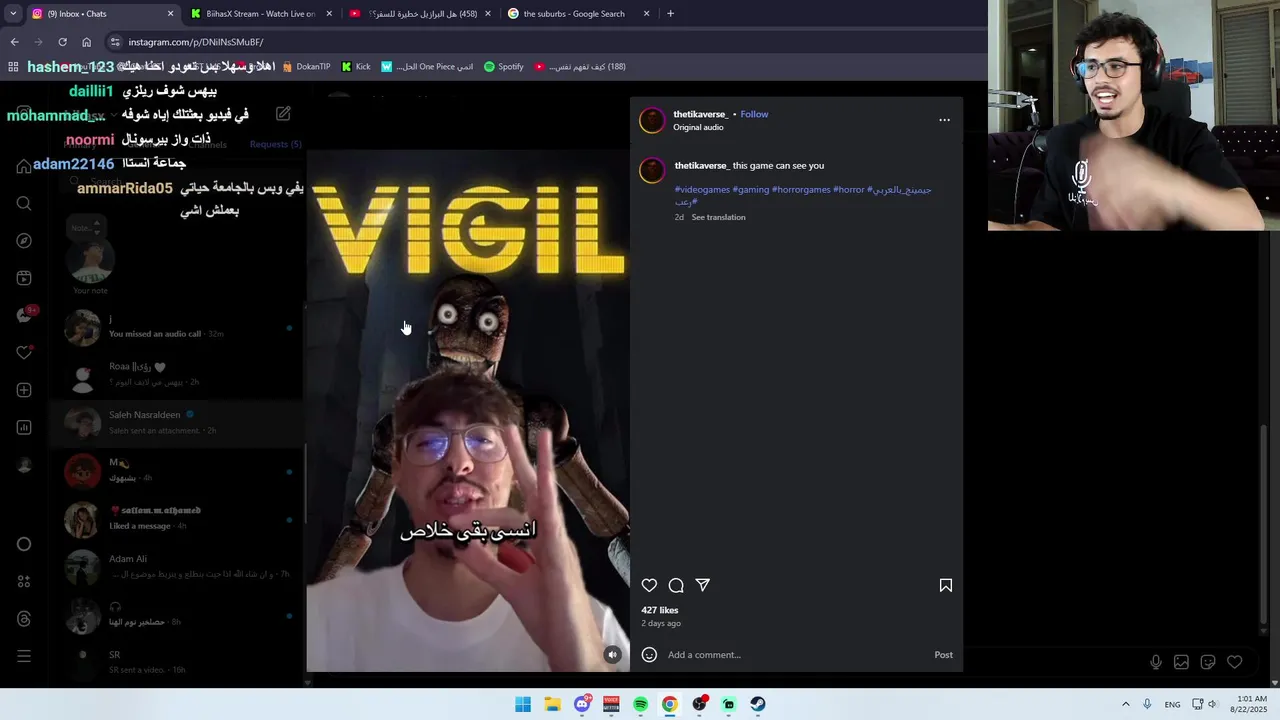Viewport: 1280px width, 720px height.
Task: Save the post with bookmark icon
Action: pos(945,586)
